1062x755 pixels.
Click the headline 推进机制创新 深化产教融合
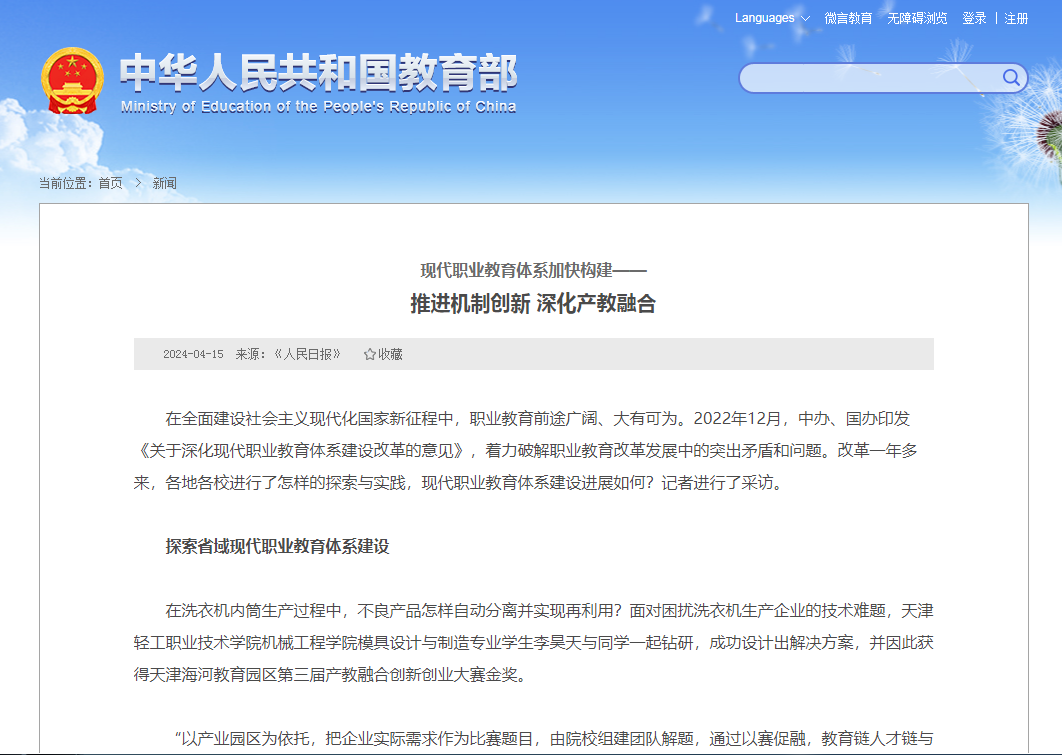point(533,304)
